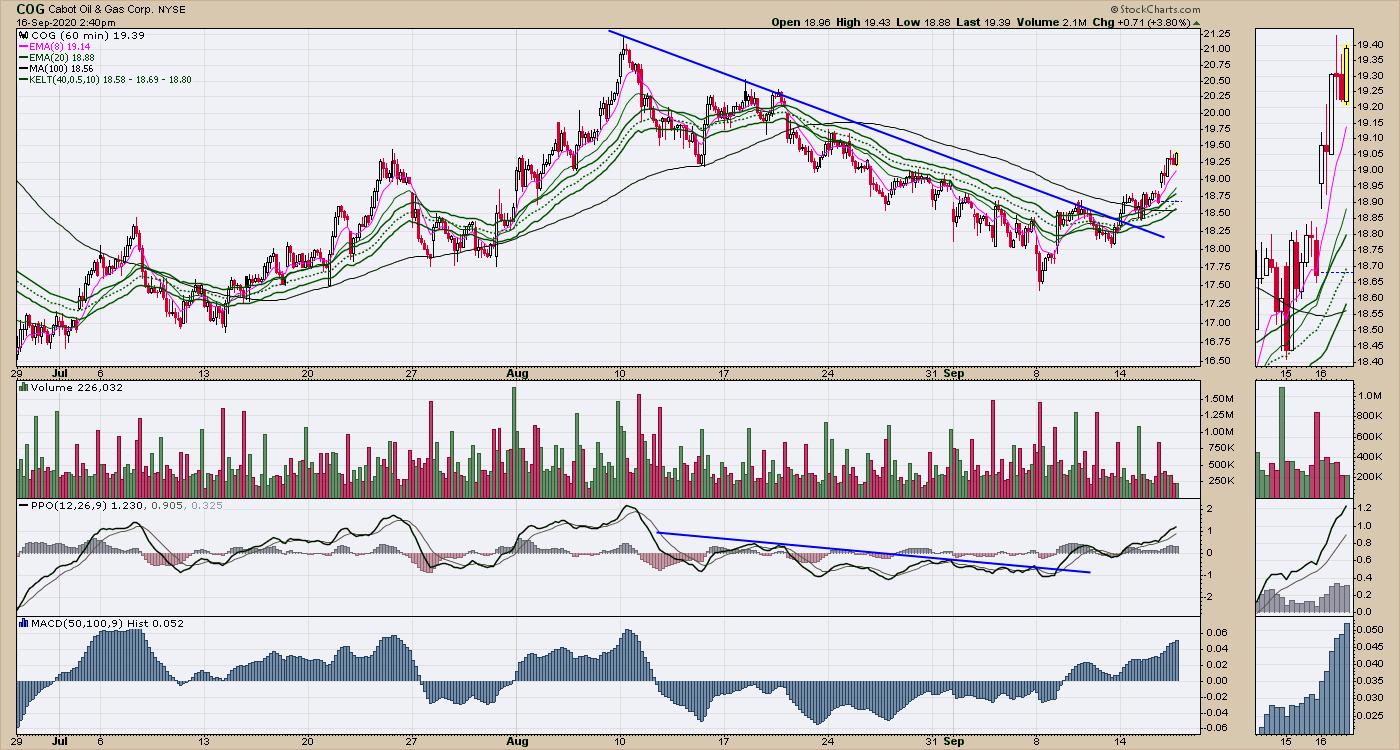The height and width of the screenshot is (750, 1400).
Task: Click the magenta EMA(8) legend line marker
Action: (24, 46)
